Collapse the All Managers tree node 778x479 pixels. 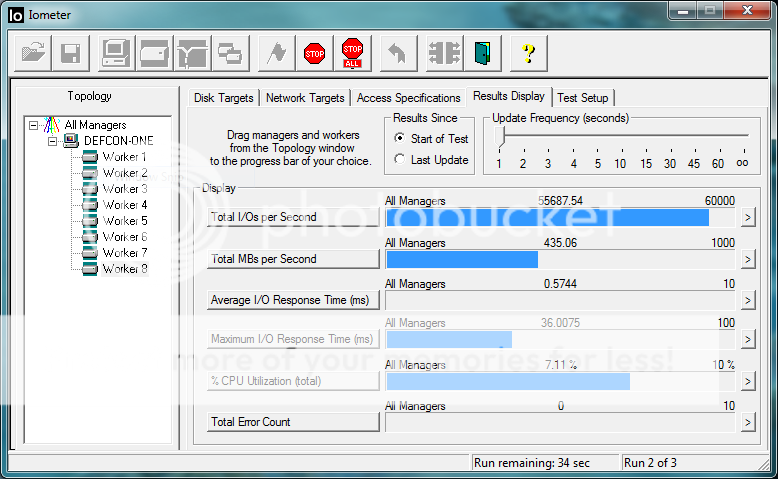coord(34,125)
